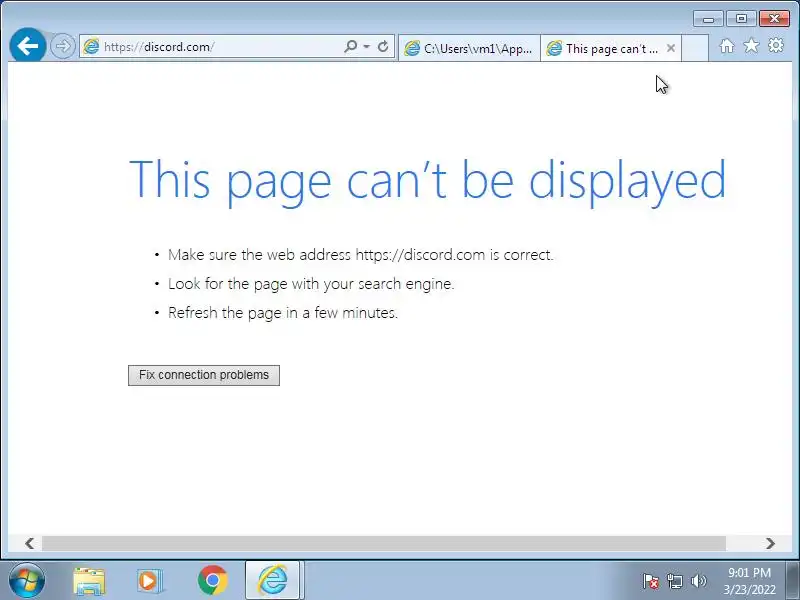
Task: Click the IE page icon in address bar
Action: (91, 46)
